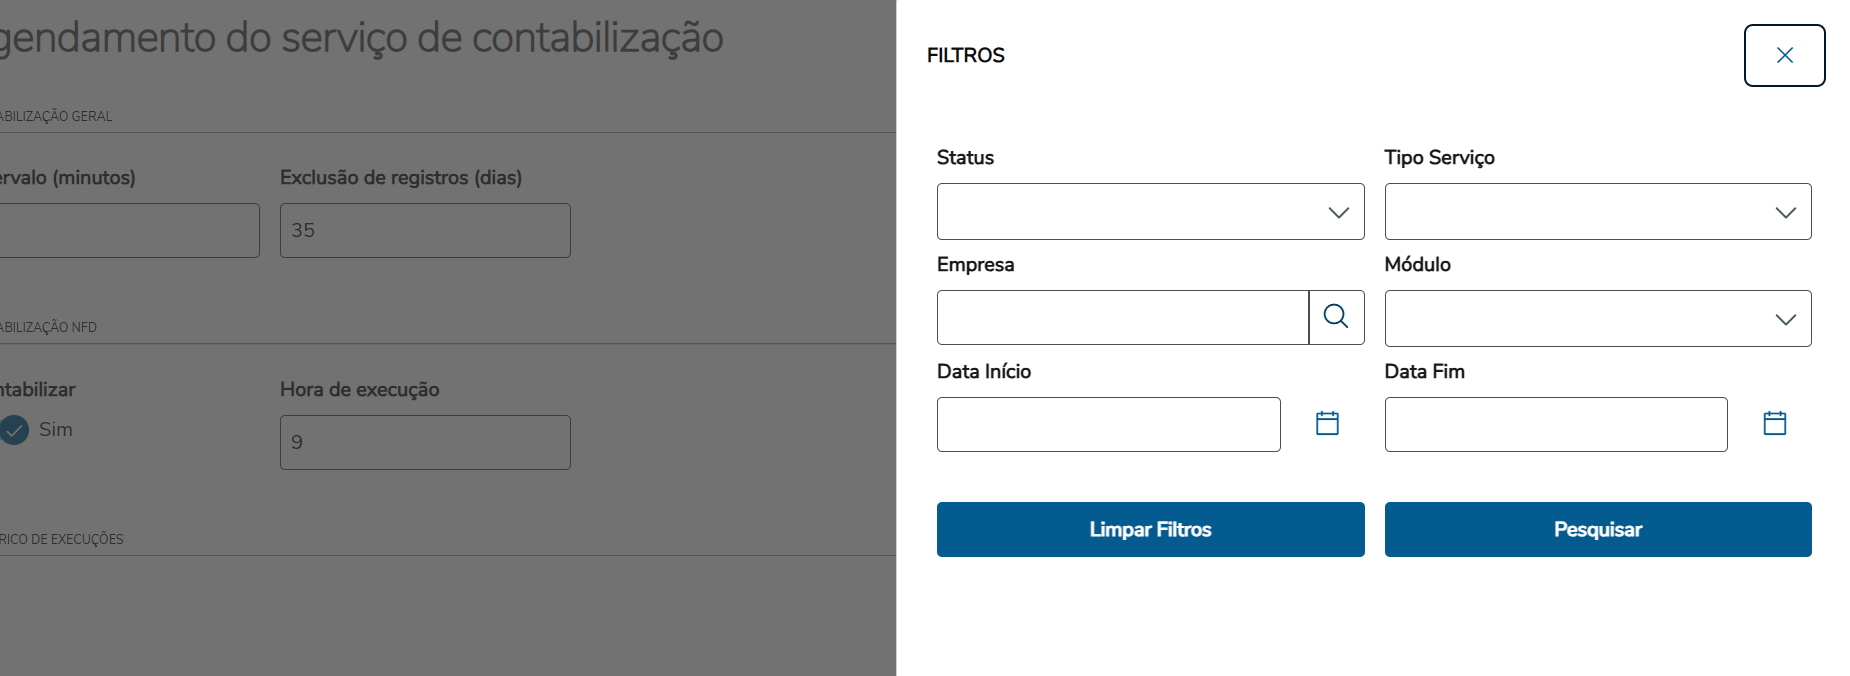Click the Limpar Filtros button

[1150, 529]
